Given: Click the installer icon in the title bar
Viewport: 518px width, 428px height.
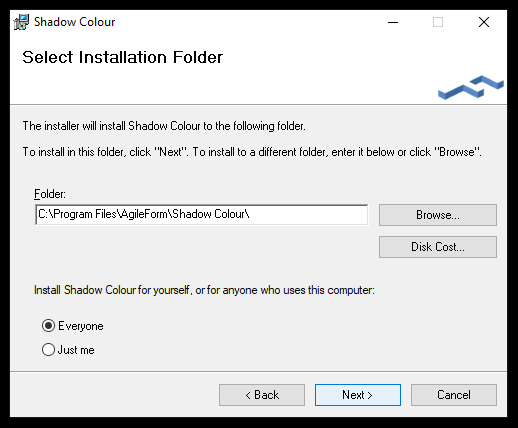Looking at the screenshot, I should (21, 22).
